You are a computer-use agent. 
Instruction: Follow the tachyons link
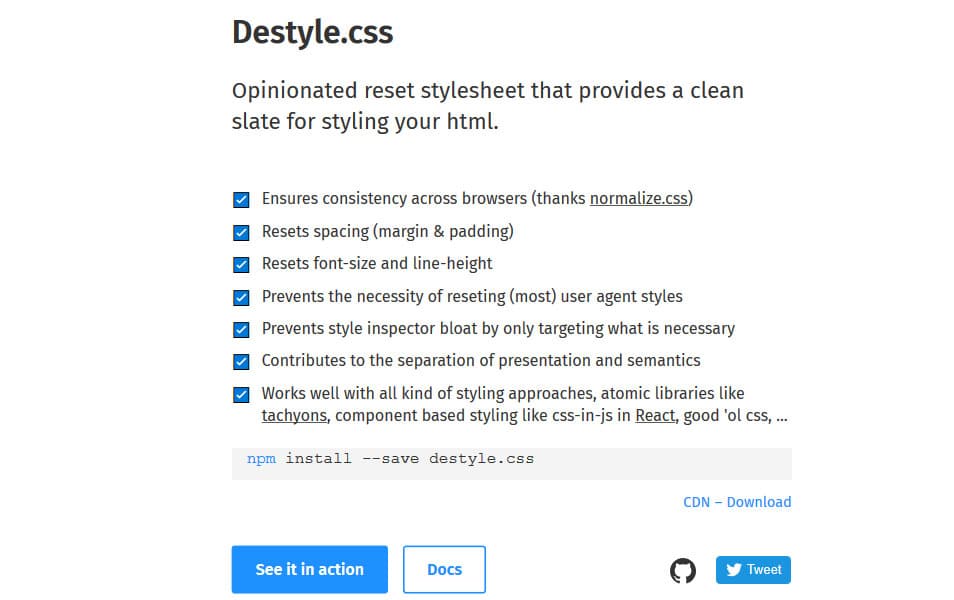tap(293, 416)
